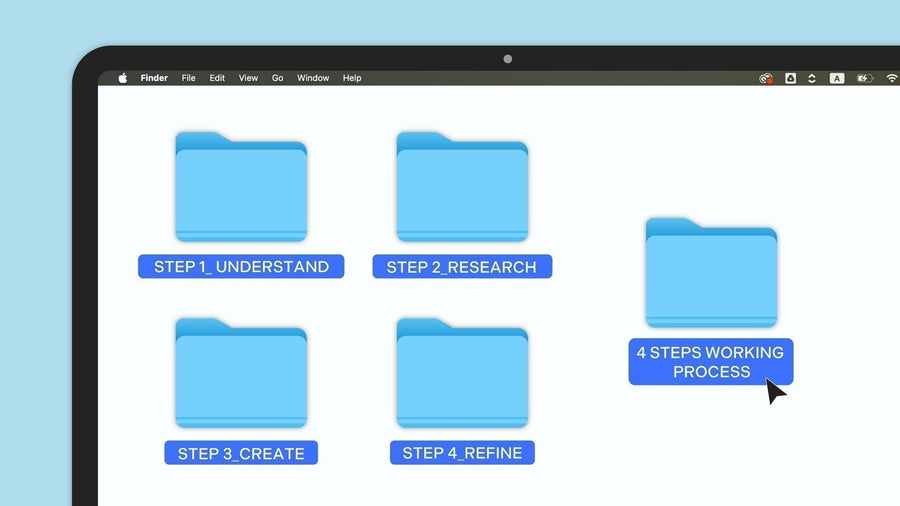Screen dimensions: 900x506
Task: Open the keyboard input source menu
Action: click(837, 78)
